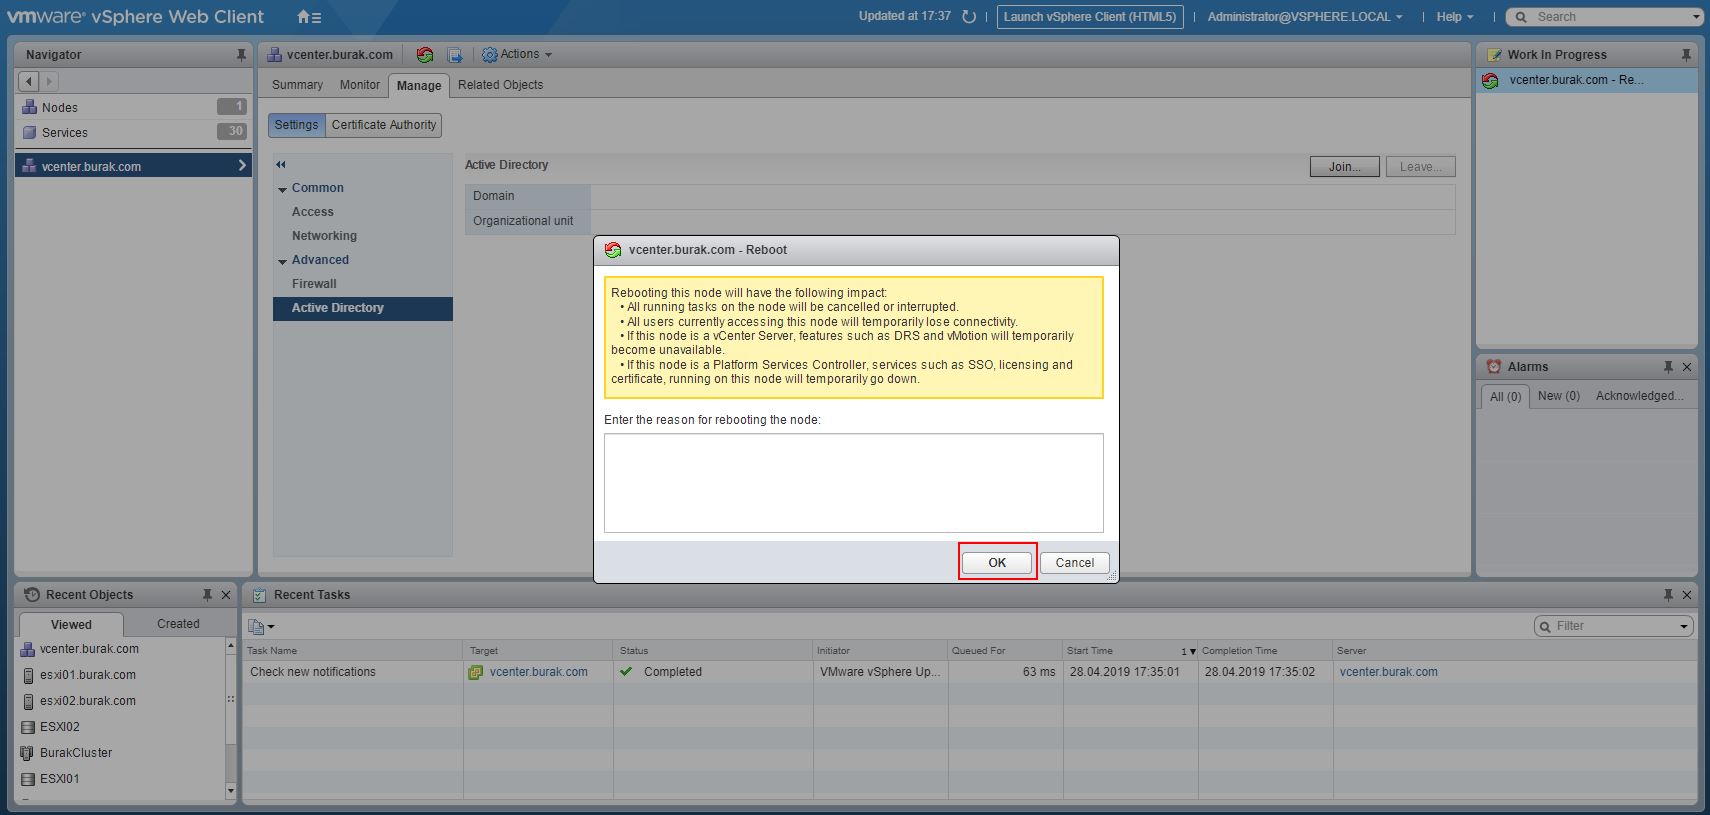
Task: Switch to Viewed tab in Recent Objects
Action: 71,624
